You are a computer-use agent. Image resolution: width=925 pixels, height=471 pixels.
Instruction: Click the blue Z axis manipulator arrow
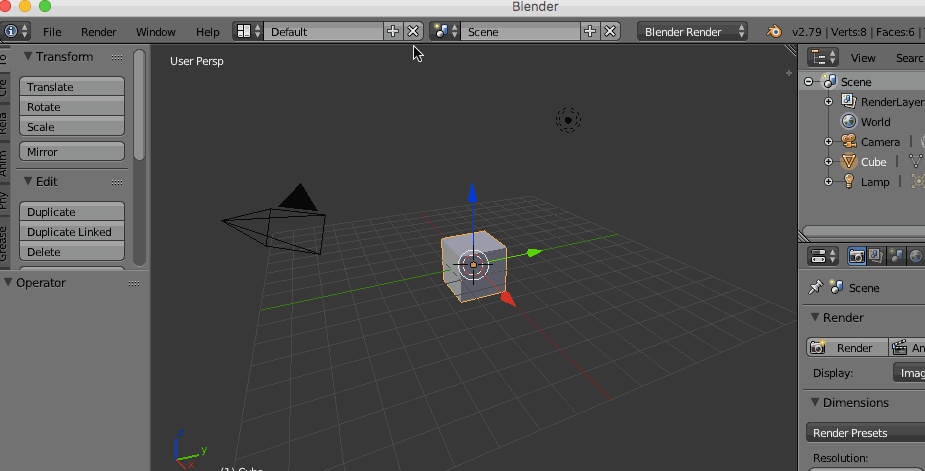click(x=472, y=192)
